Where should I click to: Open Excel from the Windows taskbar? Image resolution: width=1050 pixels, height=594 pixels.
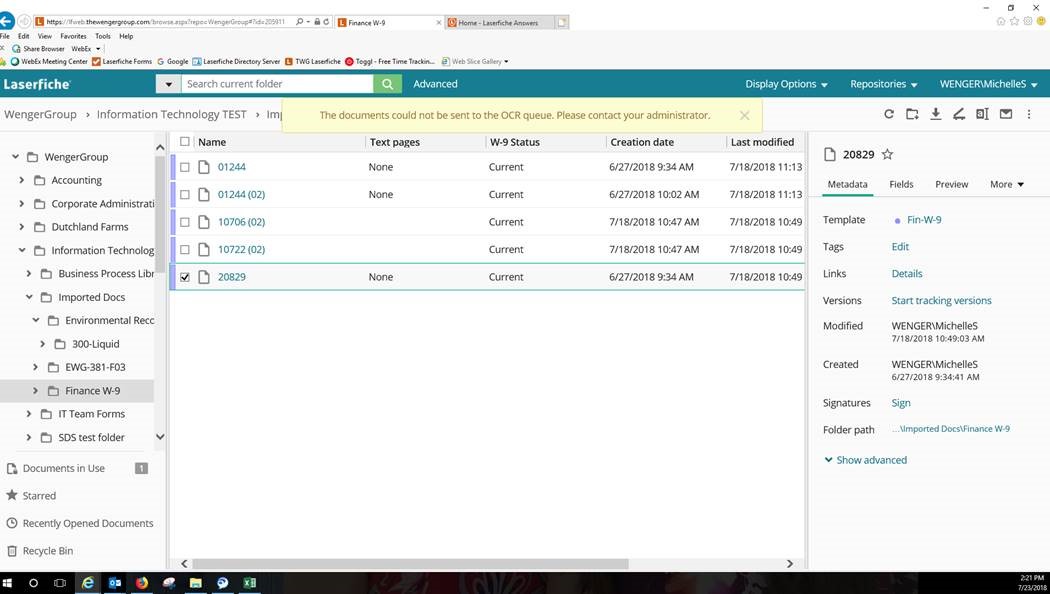249,583
